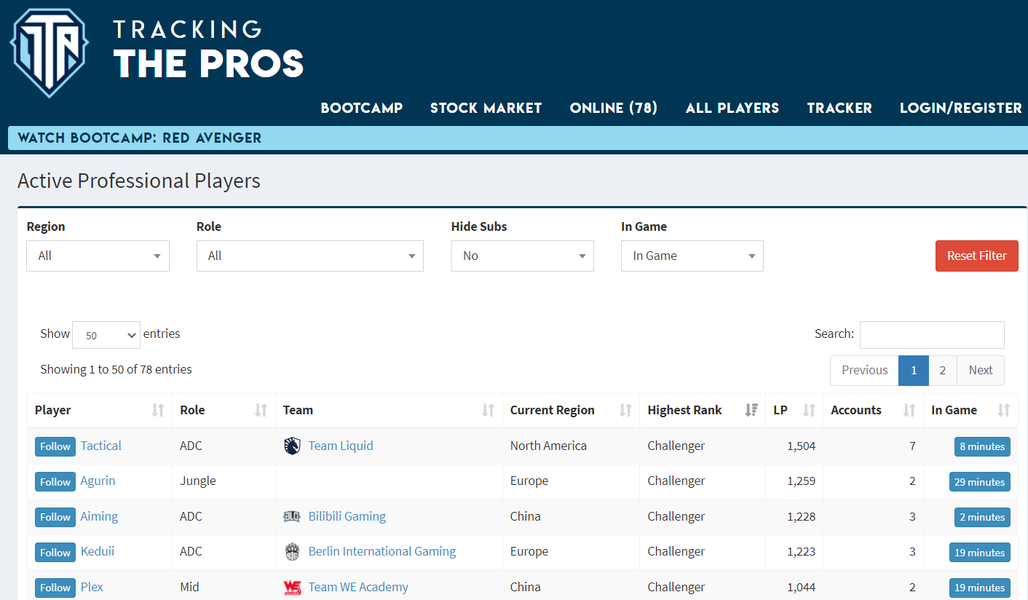The height and width of the screenshot is (600, 1028).
Task: Click Plex's 19 minutes in-game badge
Action: [x=979, y=588]
